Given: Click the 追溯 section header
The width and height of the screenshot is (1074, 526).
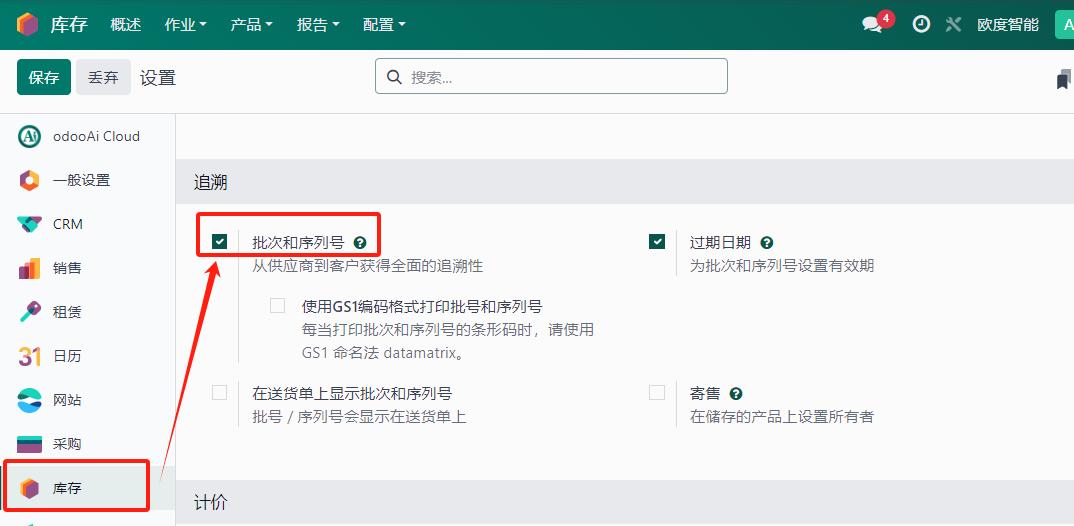Looking at the screenshot, I should (211, 182).
